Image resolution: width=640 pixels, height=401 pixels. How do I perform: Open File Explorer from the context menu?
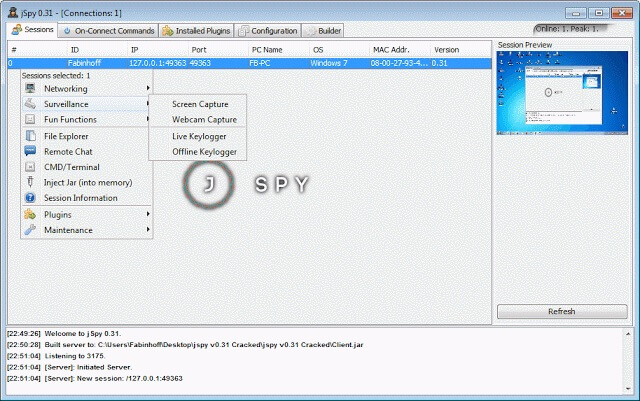(87, 136)
